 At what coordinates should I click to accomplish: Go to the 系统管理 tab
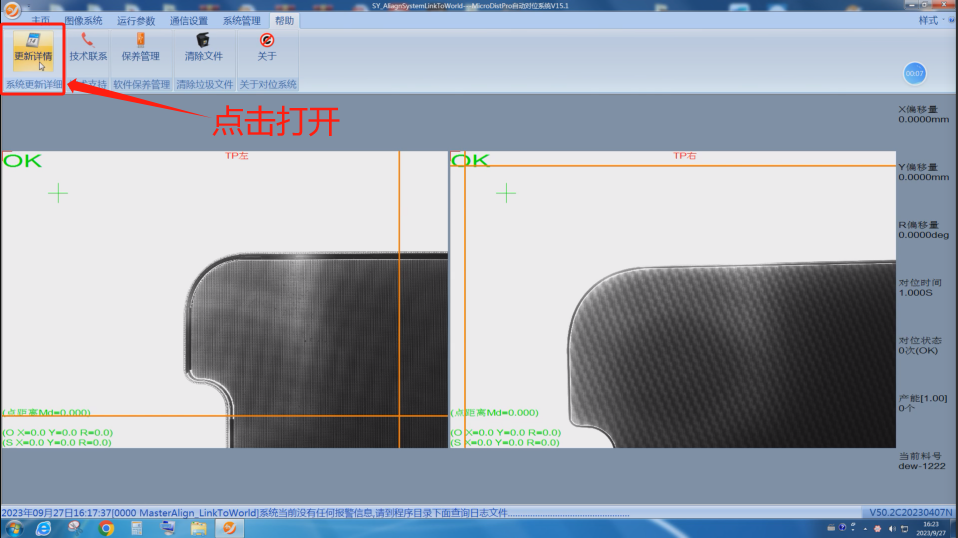point(241,21)
